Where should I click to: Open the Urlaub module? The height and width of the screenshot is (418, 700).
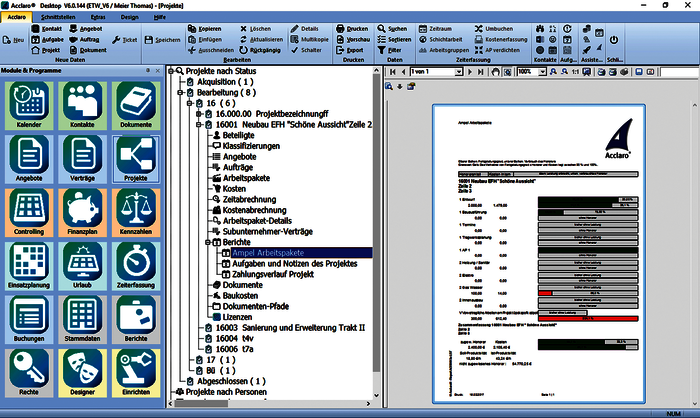pyautogui.click(x=83, y=266)
